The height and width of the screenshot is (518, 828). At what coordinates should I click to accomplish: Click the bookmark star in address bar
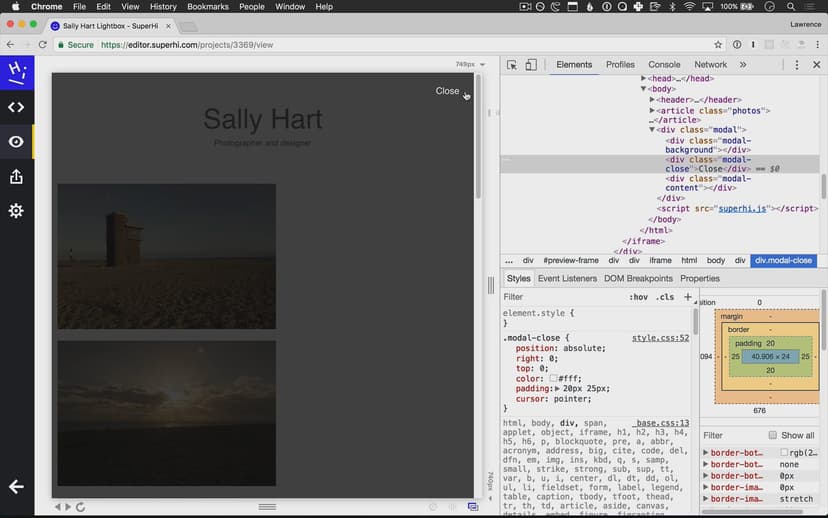click(718, 45)
